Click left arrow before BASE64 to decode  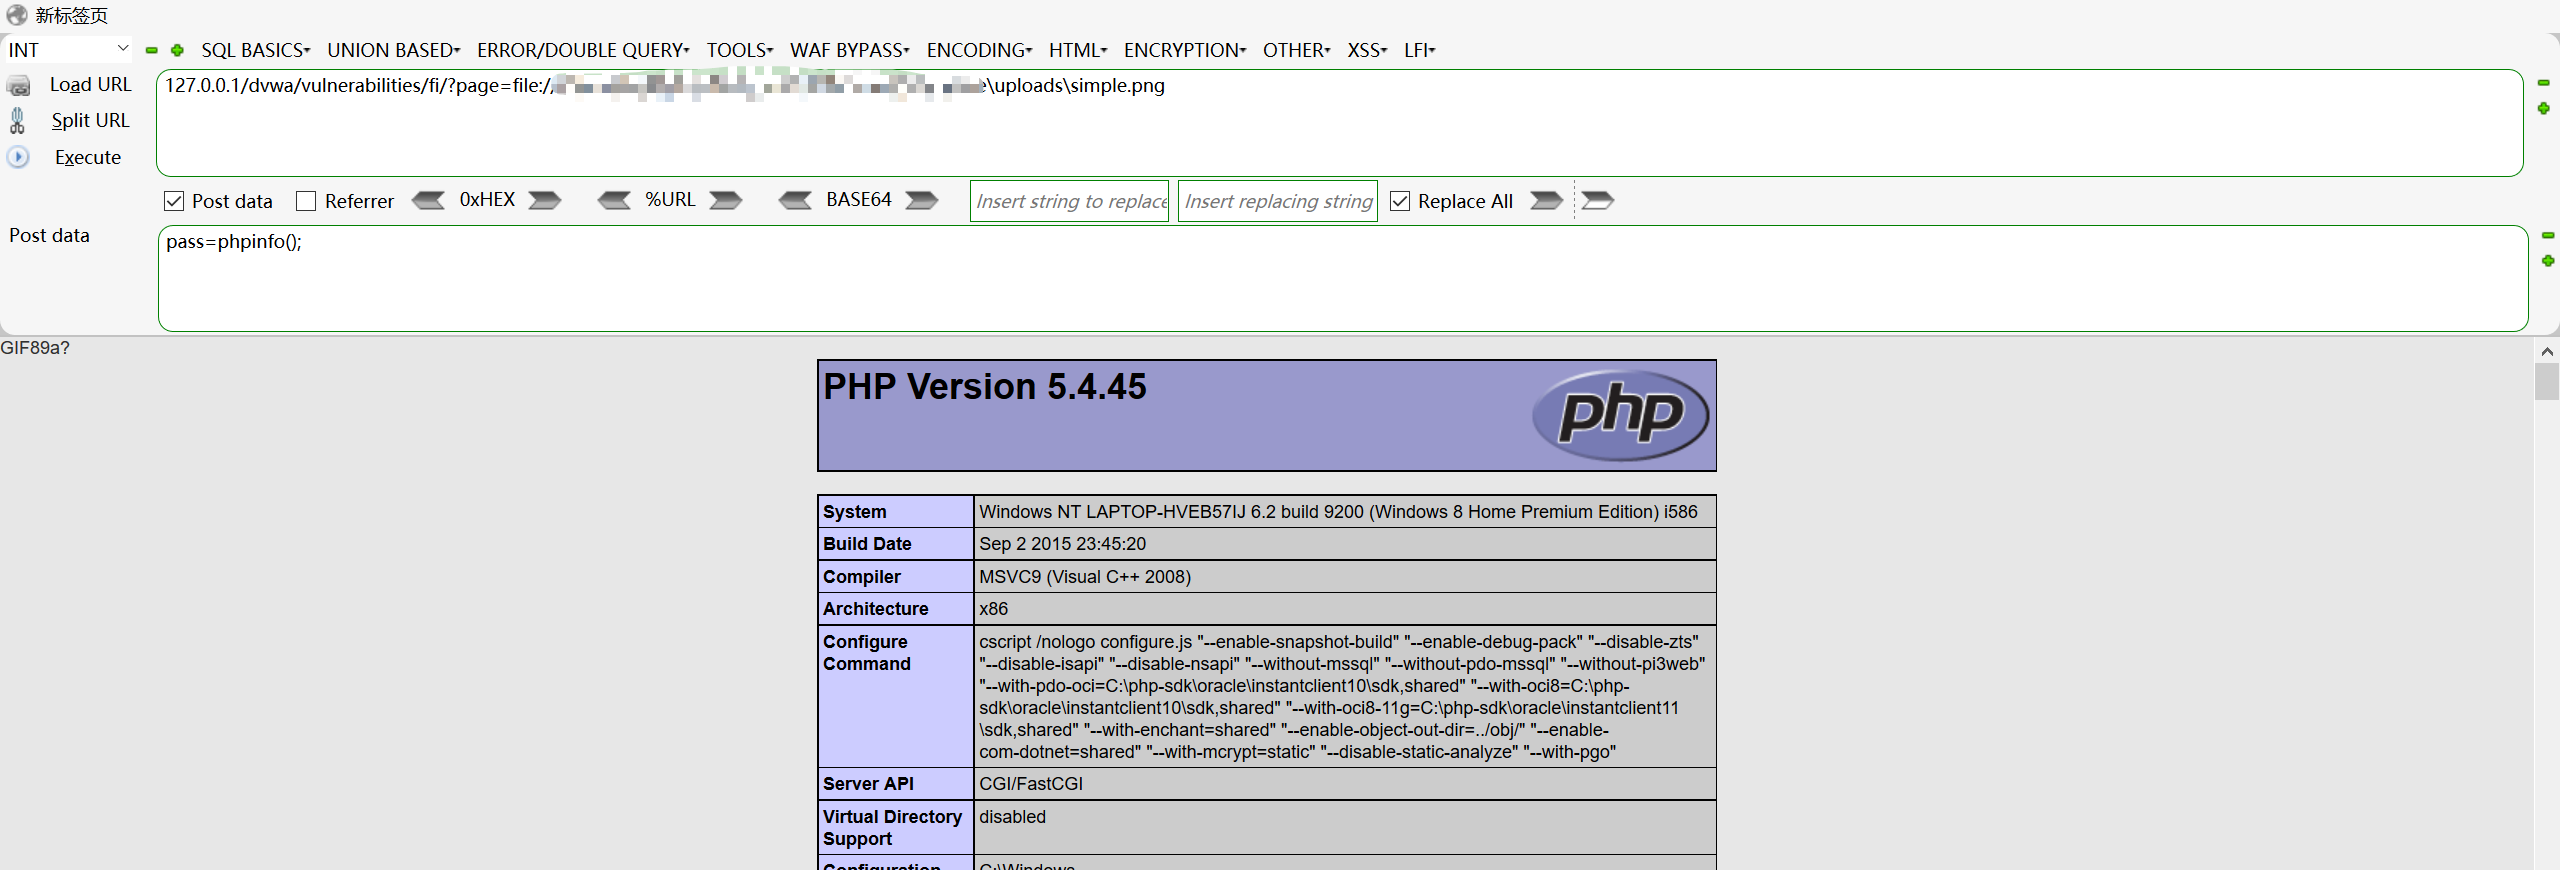point(796,200)
